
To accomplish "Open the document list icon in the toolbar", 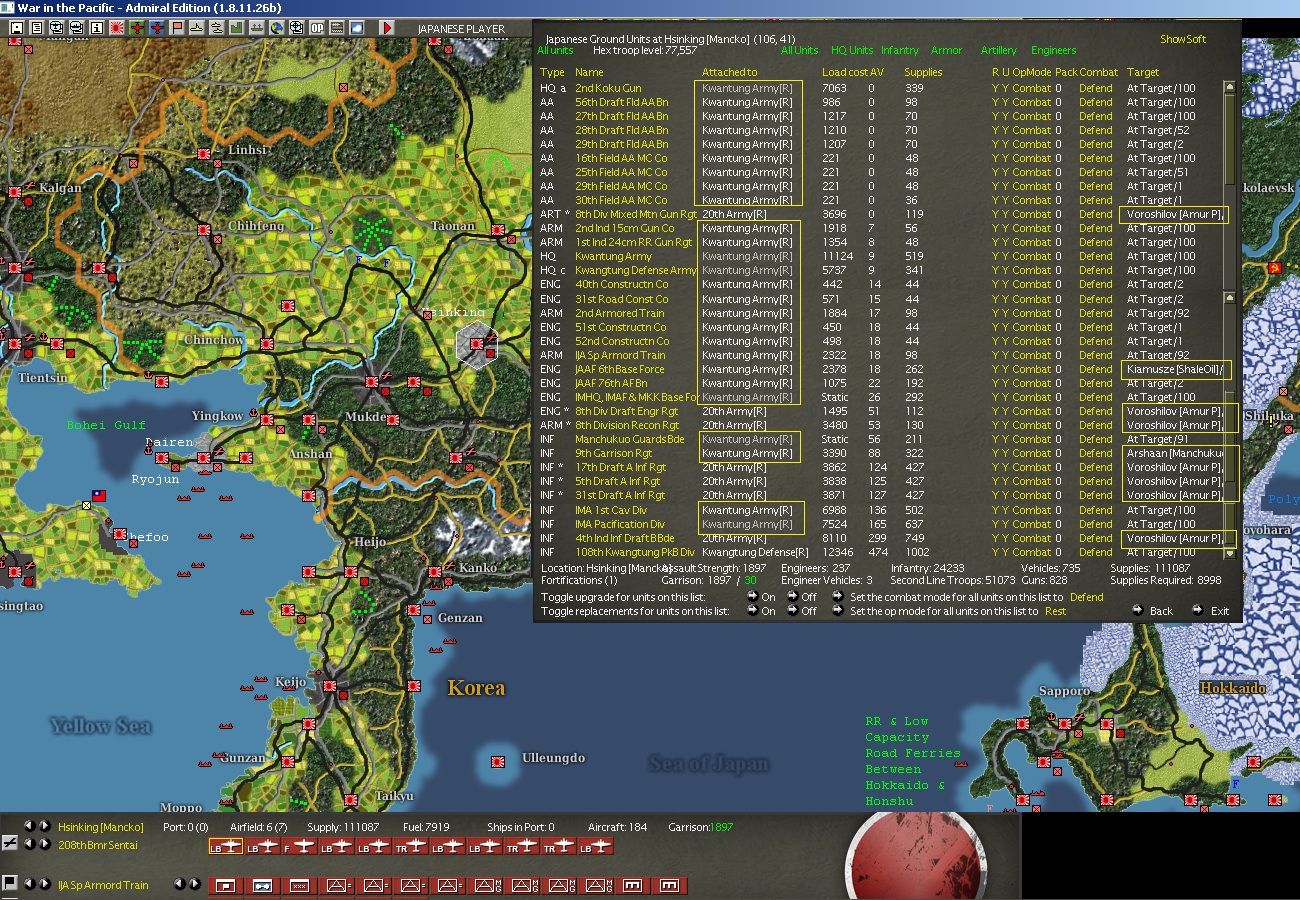I will (x=36, y=27).
